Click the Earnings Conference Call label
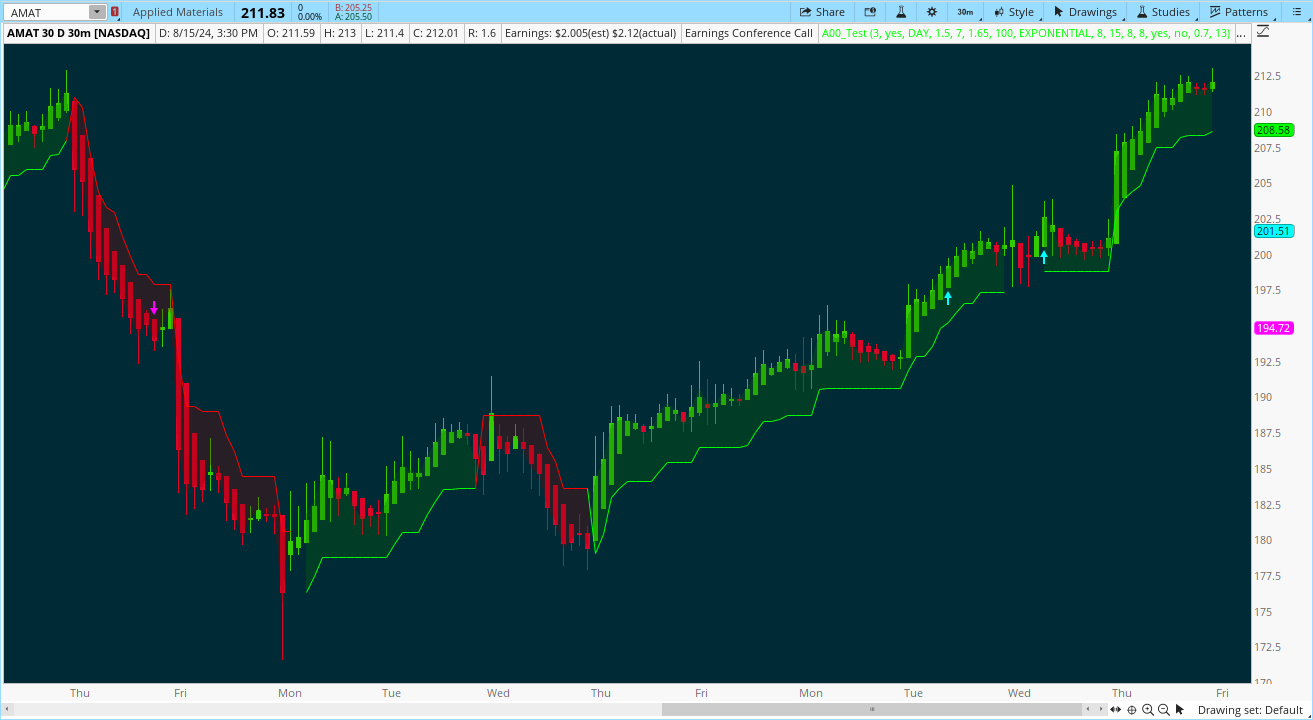 (748, 33)
